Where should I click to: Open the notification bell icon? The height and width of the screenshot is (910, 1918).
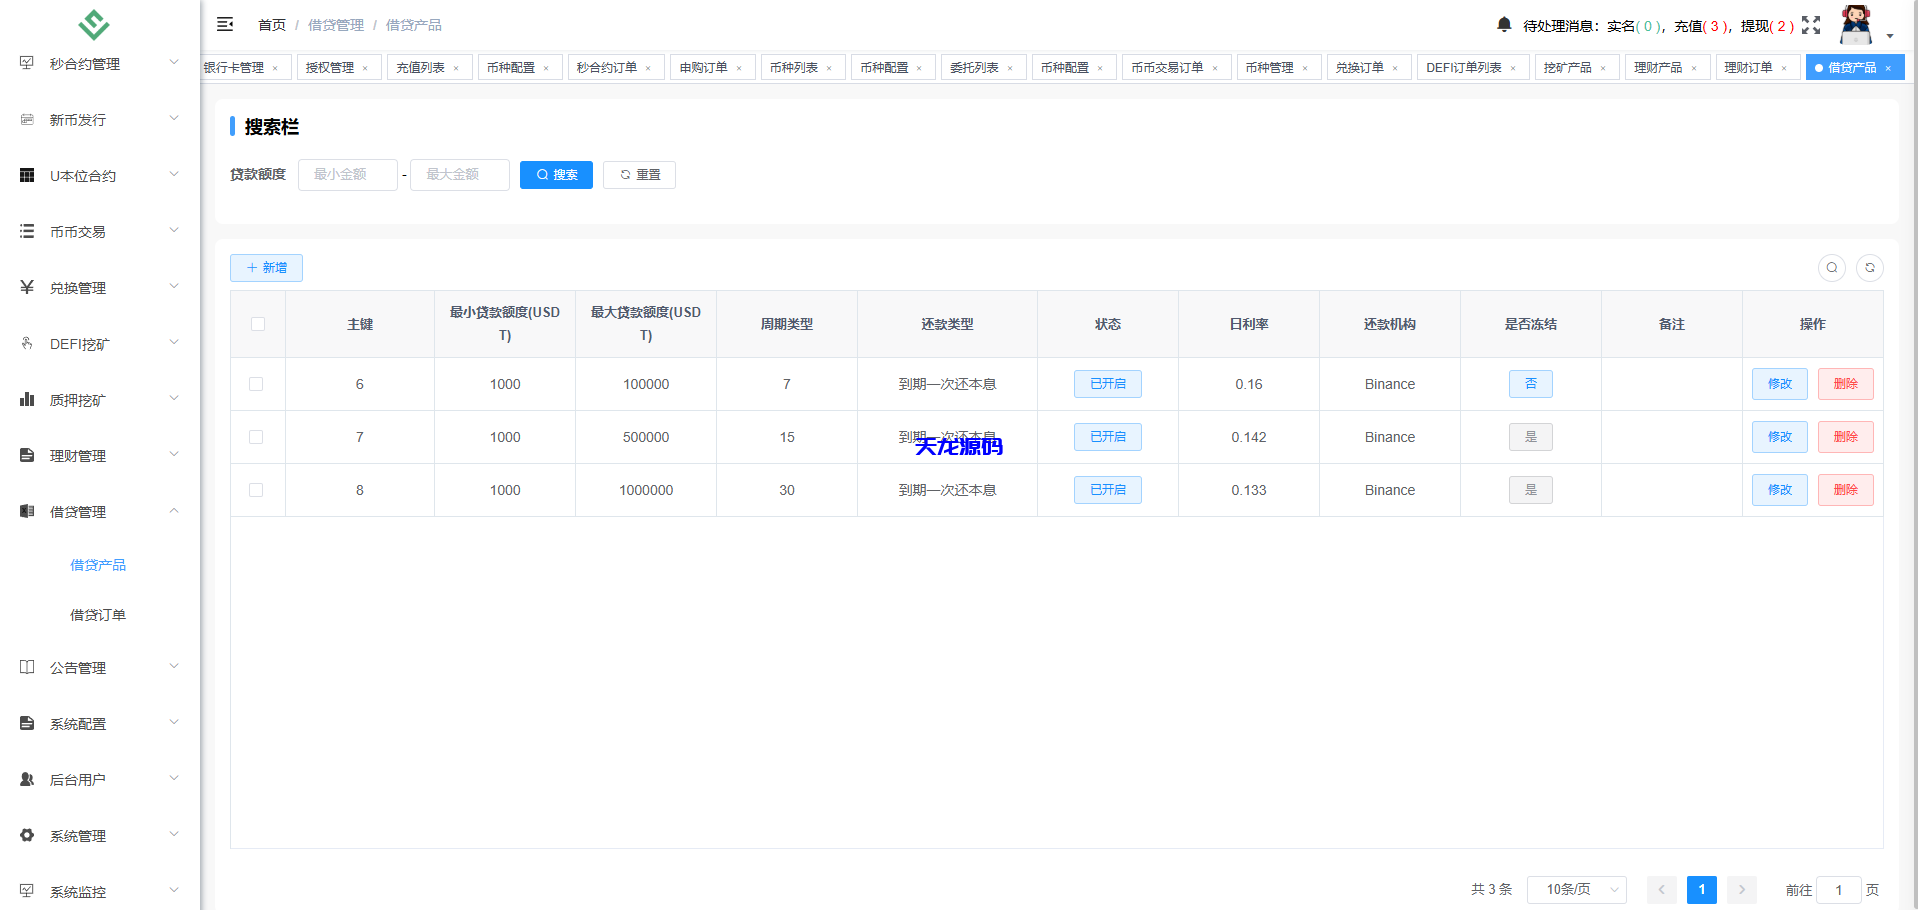click(x=1502, y=24)
